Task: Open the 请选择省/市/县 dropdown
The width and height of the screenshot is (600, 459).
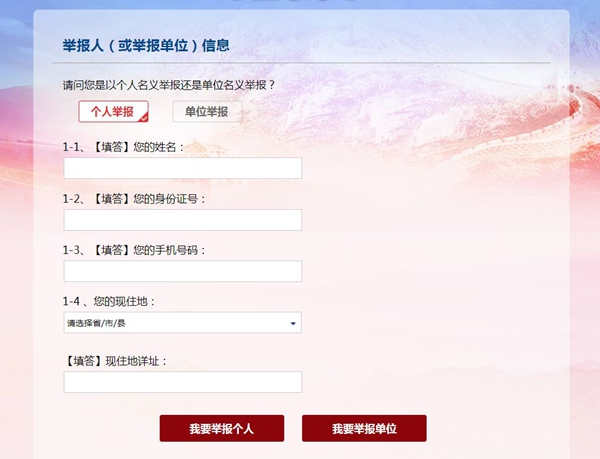Action: [175, 323]
